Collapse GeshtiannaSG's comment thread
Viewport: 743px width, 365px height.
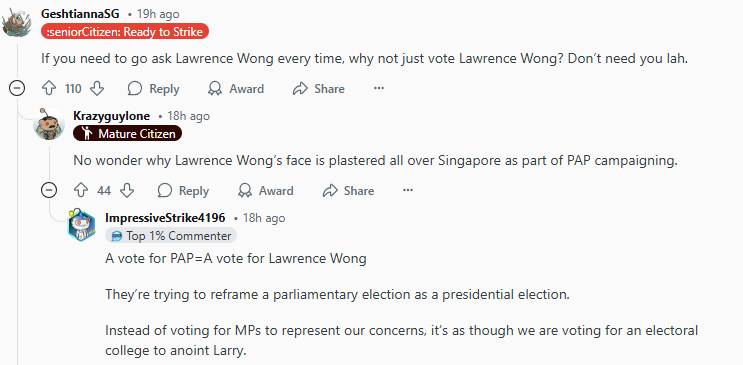pyautogui.click(x=17, y=89)
